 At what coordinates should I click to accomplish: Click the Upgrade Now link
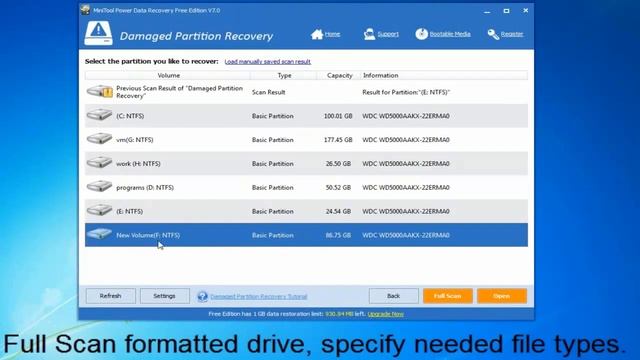386,314
